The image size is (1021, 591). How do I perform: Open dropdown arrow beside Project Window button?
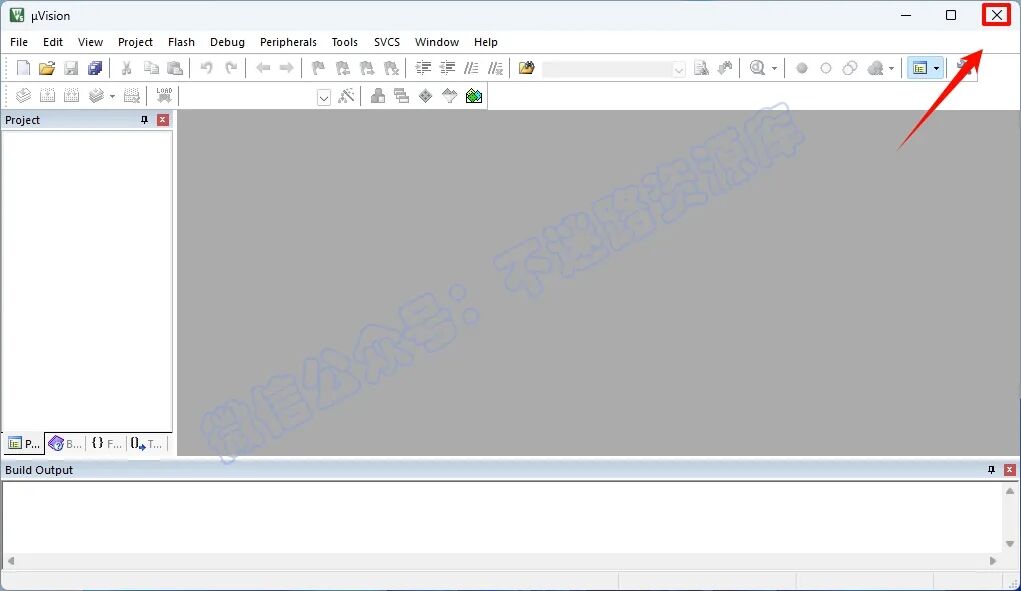tap(936, 68)
